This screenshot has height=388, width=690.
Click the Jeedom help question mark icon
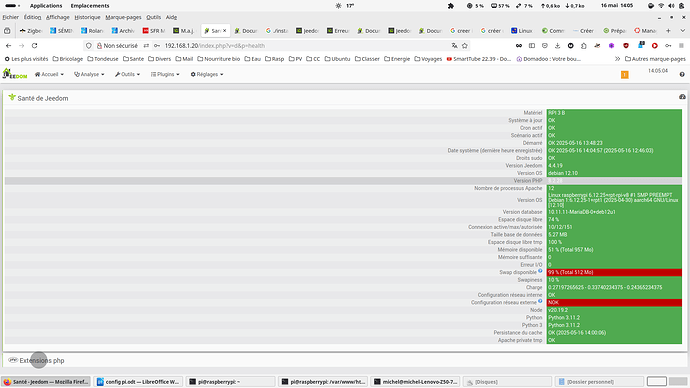point(682,74)
